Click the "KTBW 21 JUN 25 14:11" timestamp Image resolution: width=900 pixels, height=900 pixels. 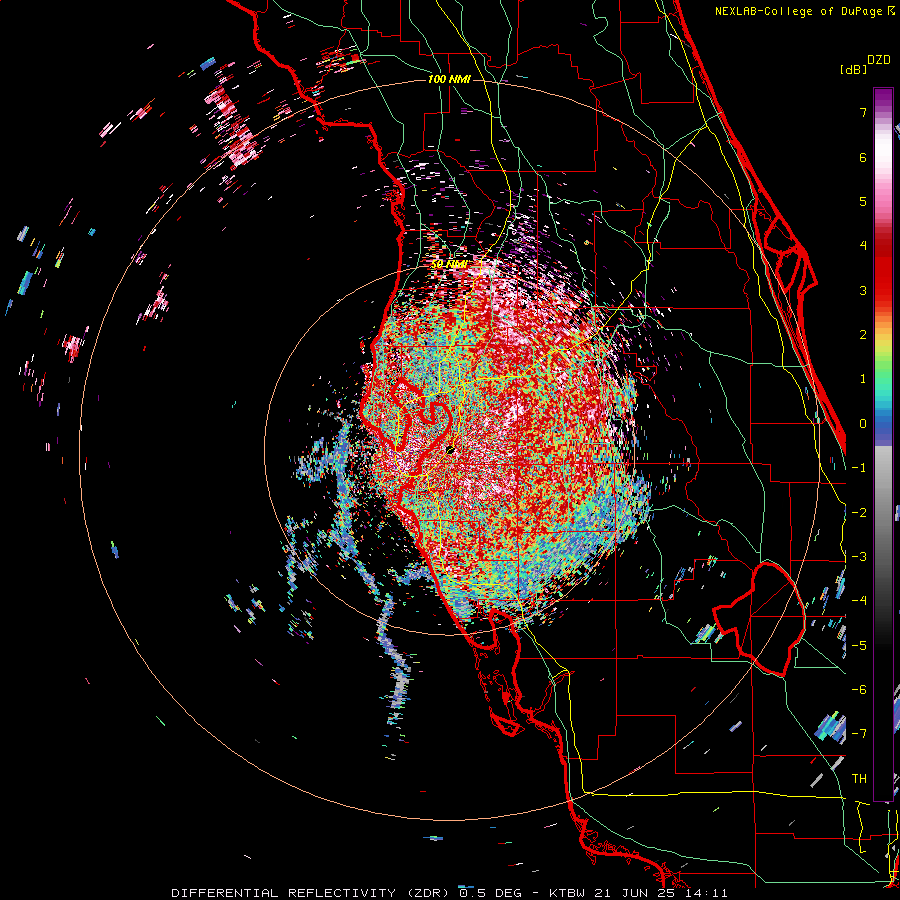[x=638, y=893]
